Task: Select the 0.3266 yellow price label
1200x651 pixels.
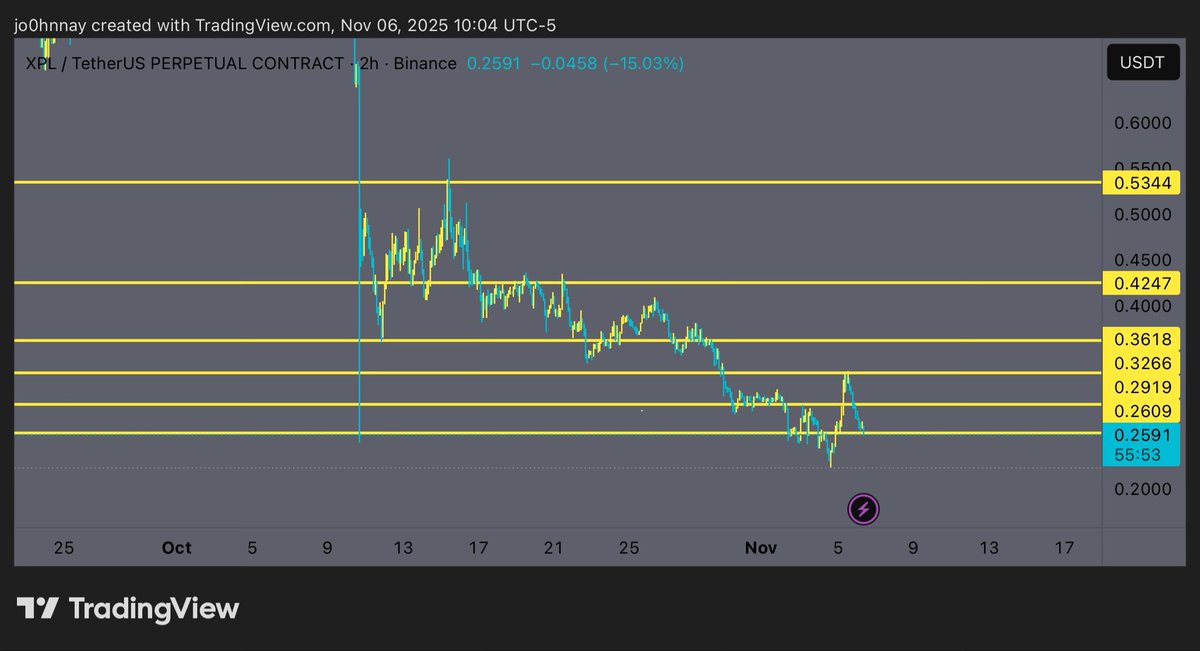Action: (1141, 363)
